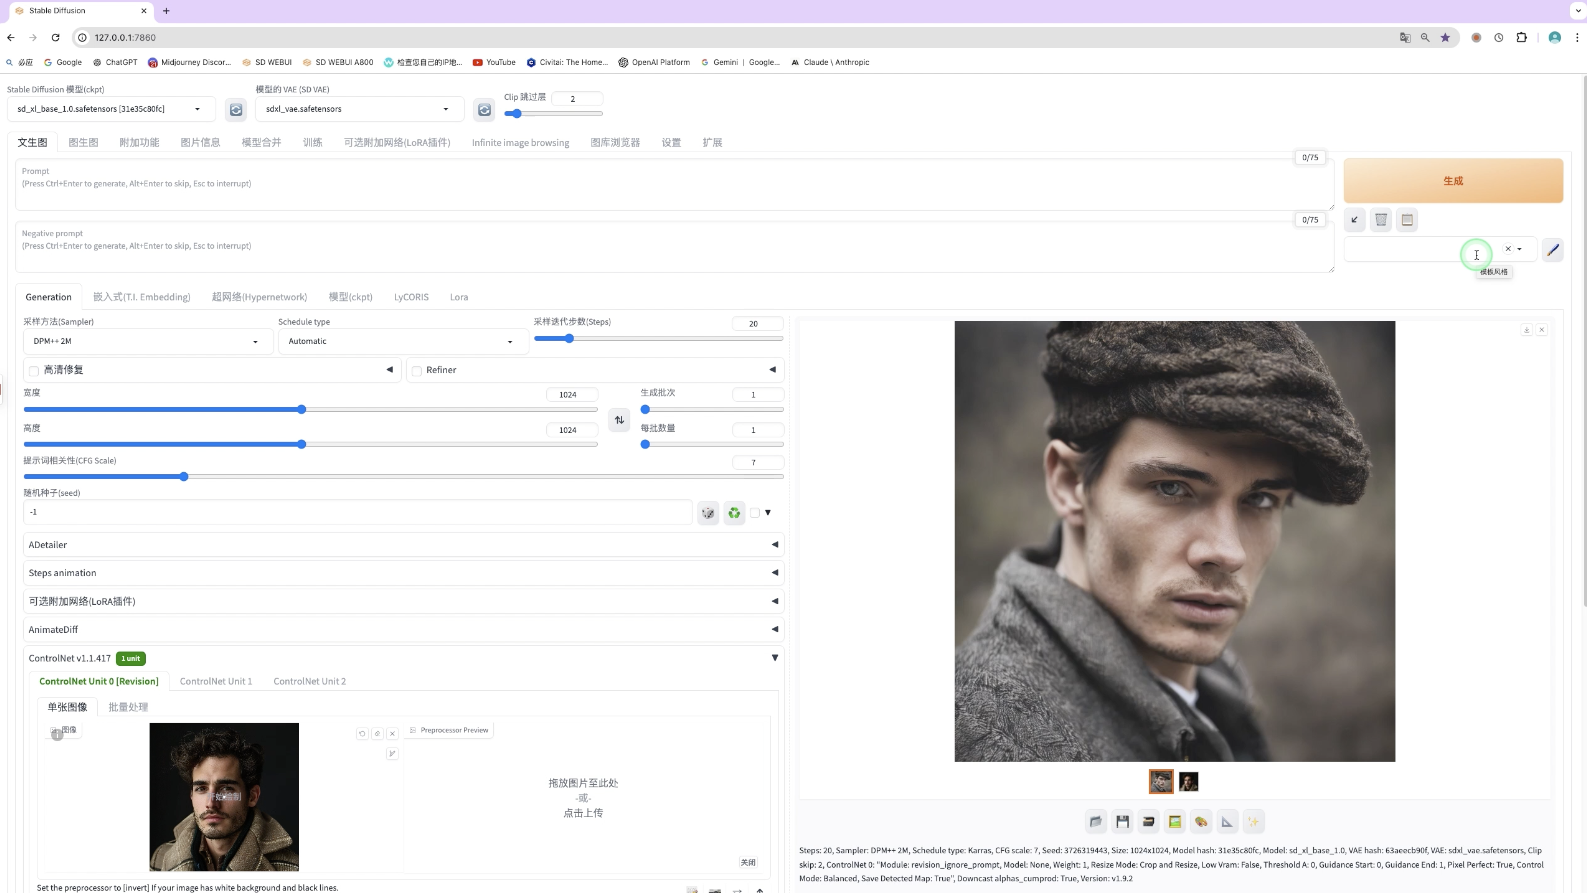Send image to extras triangle ruler icon
The width and height of the screenshot is (1587, 893).
pyautogui.click(x=1227, y=822)
